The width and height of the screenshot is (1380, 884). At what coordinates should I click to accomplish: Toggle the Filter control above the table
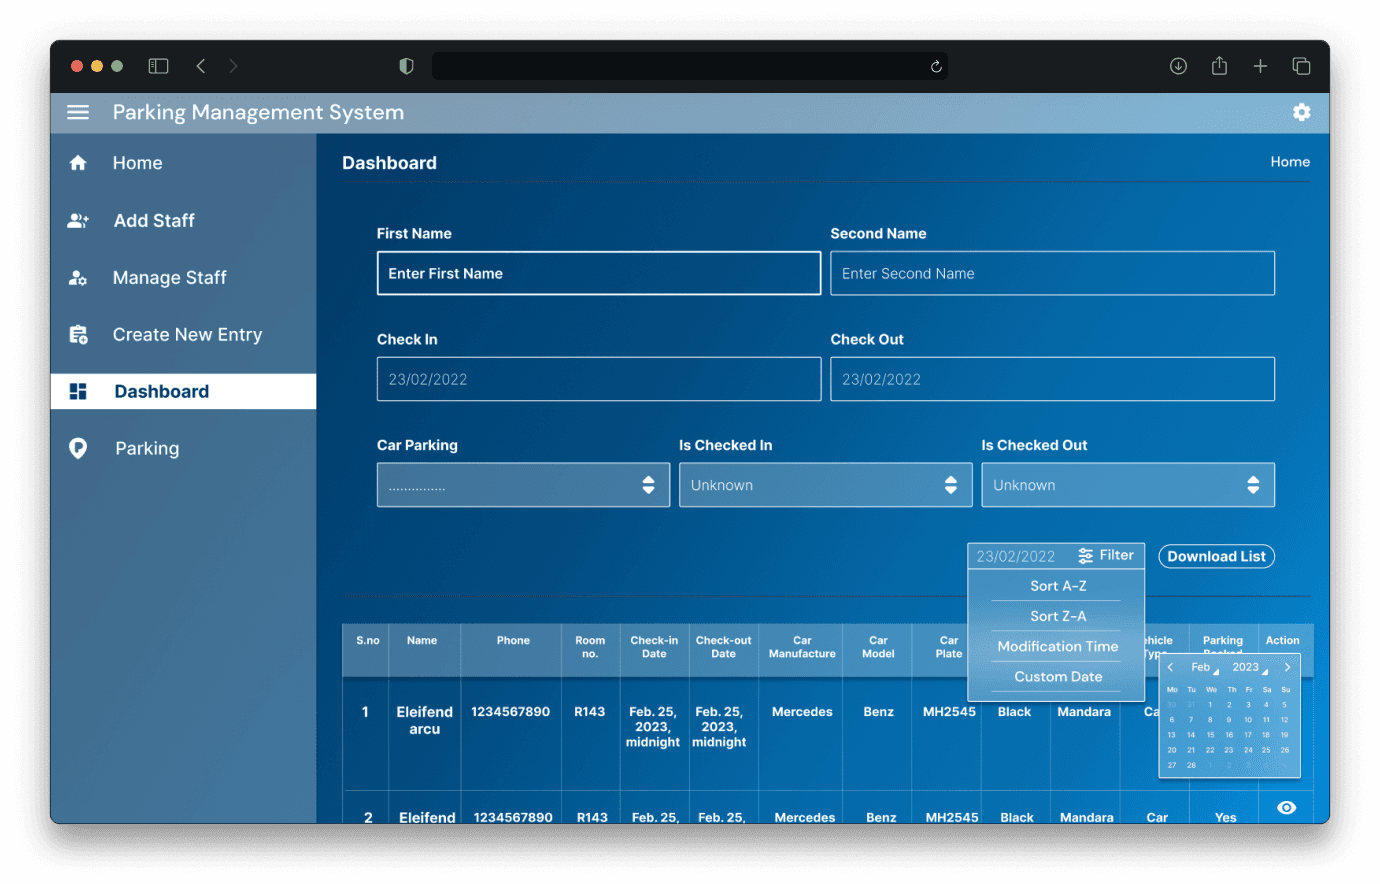point(1106,554)
